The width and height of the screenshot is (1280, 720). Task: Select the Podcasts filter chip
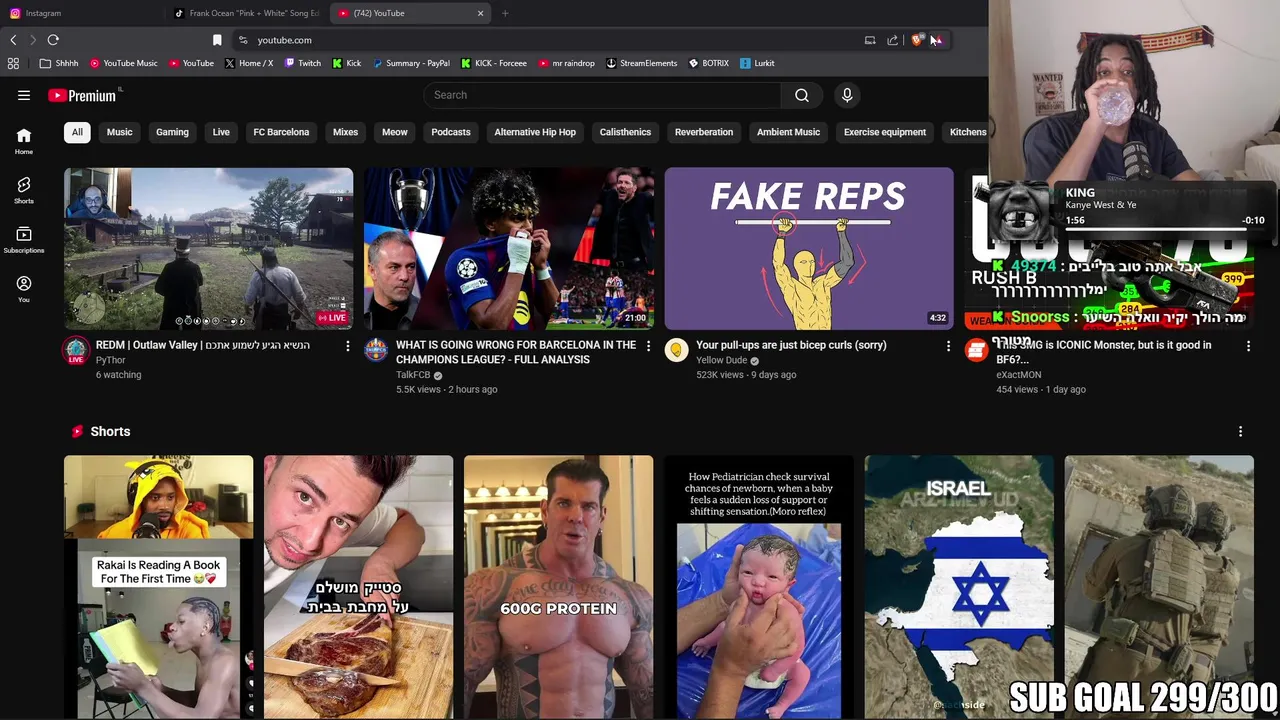(451, 132)
